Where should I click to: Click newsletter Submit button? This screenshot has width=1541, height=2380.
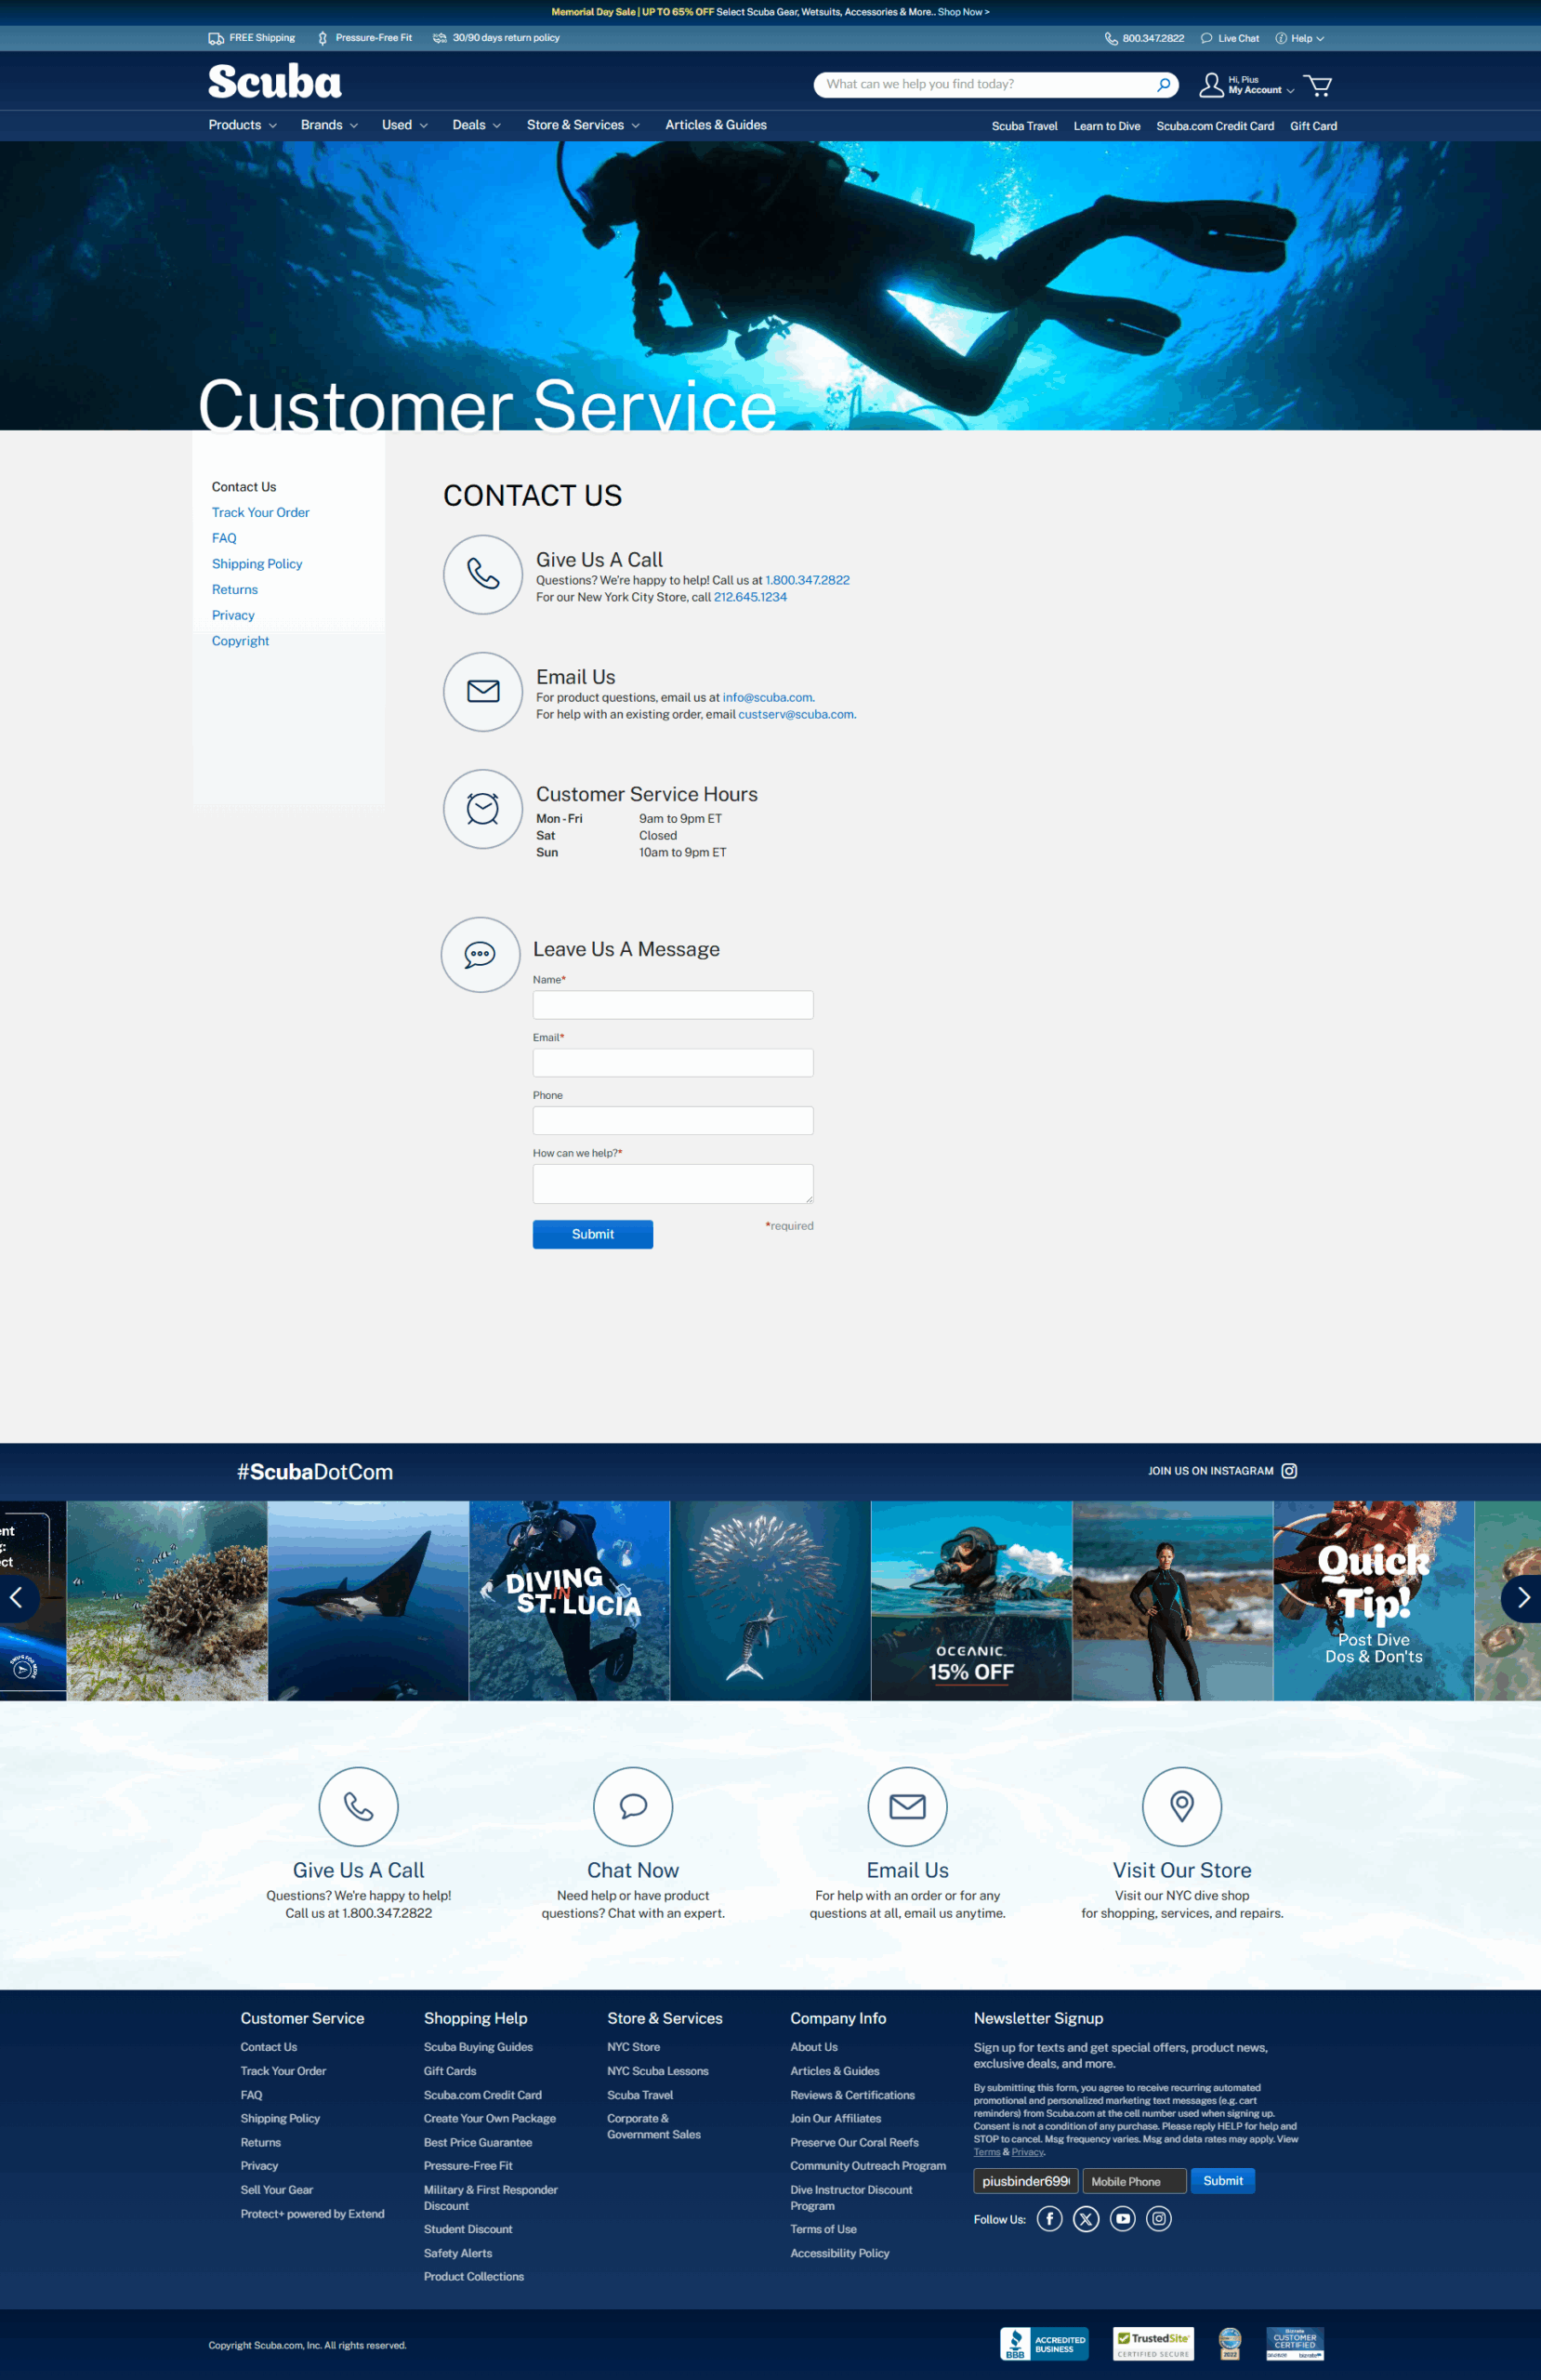pos(1222,2181)
